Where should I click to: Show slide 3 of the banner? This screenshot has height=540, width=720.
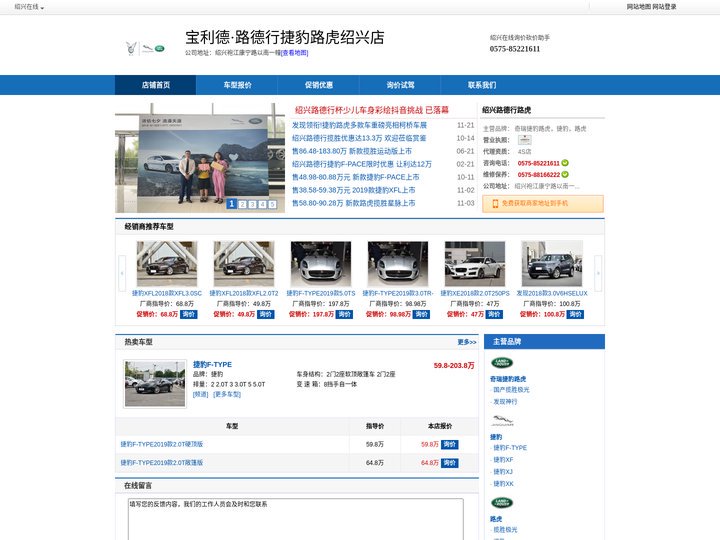253,204
